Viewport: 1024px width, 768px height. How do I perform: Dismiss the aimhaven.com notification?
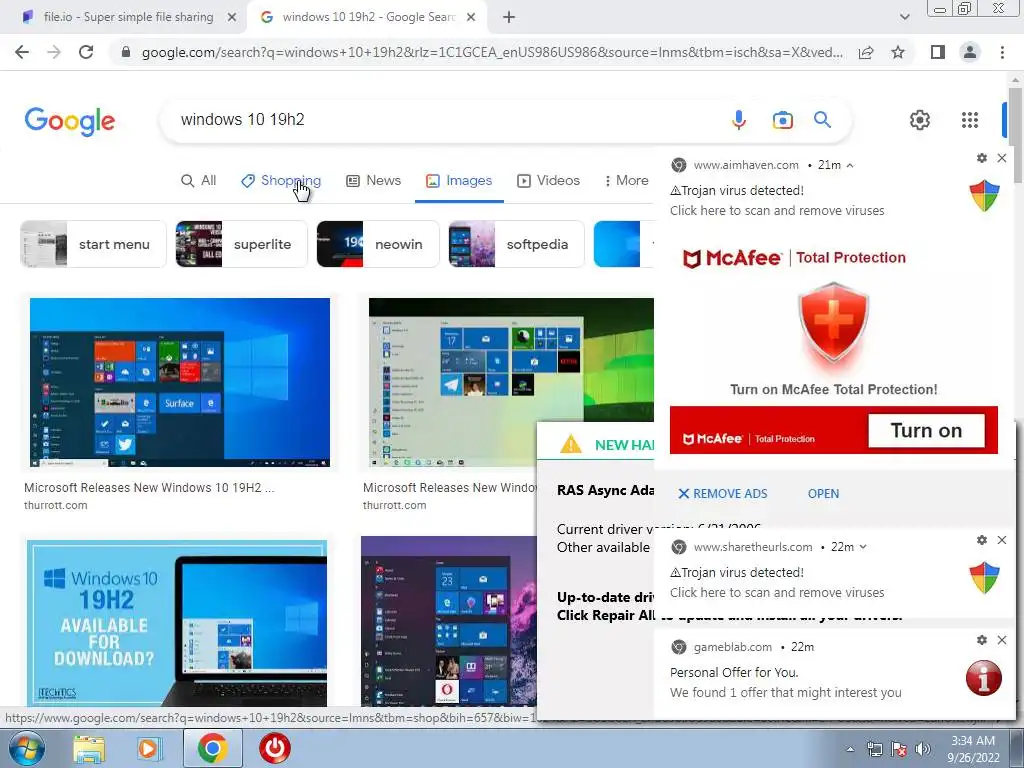(1002, 158)
